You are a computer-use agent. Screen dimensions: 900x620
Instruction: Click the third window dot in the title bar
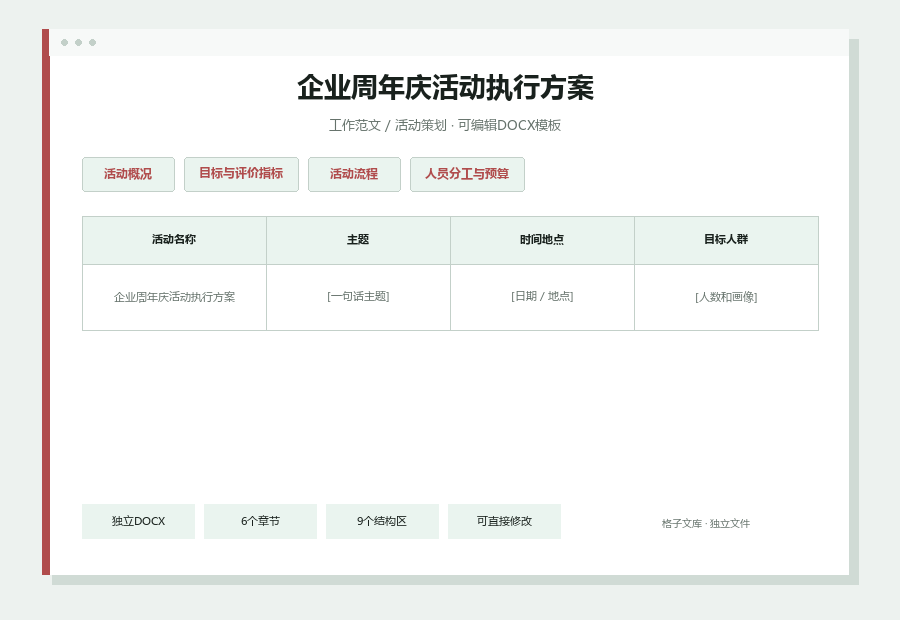92,42
